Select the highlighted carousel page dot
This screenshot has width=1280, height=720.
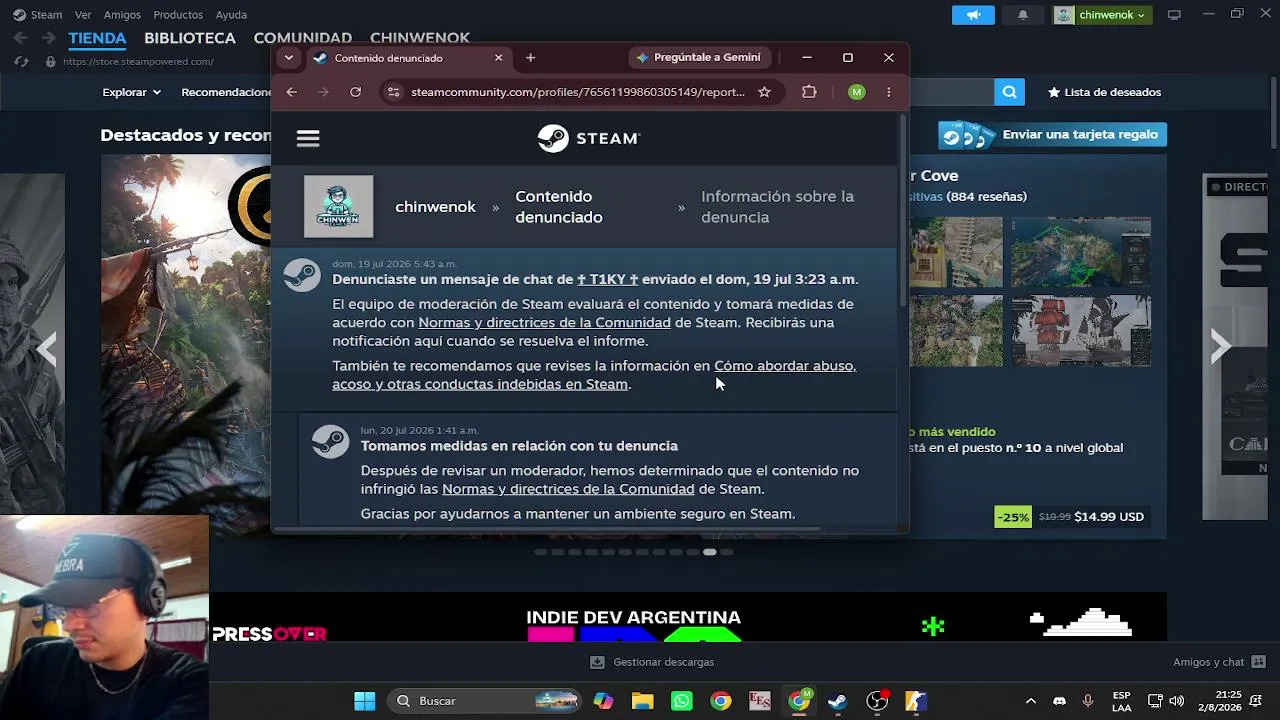click(x=709, y=552)
